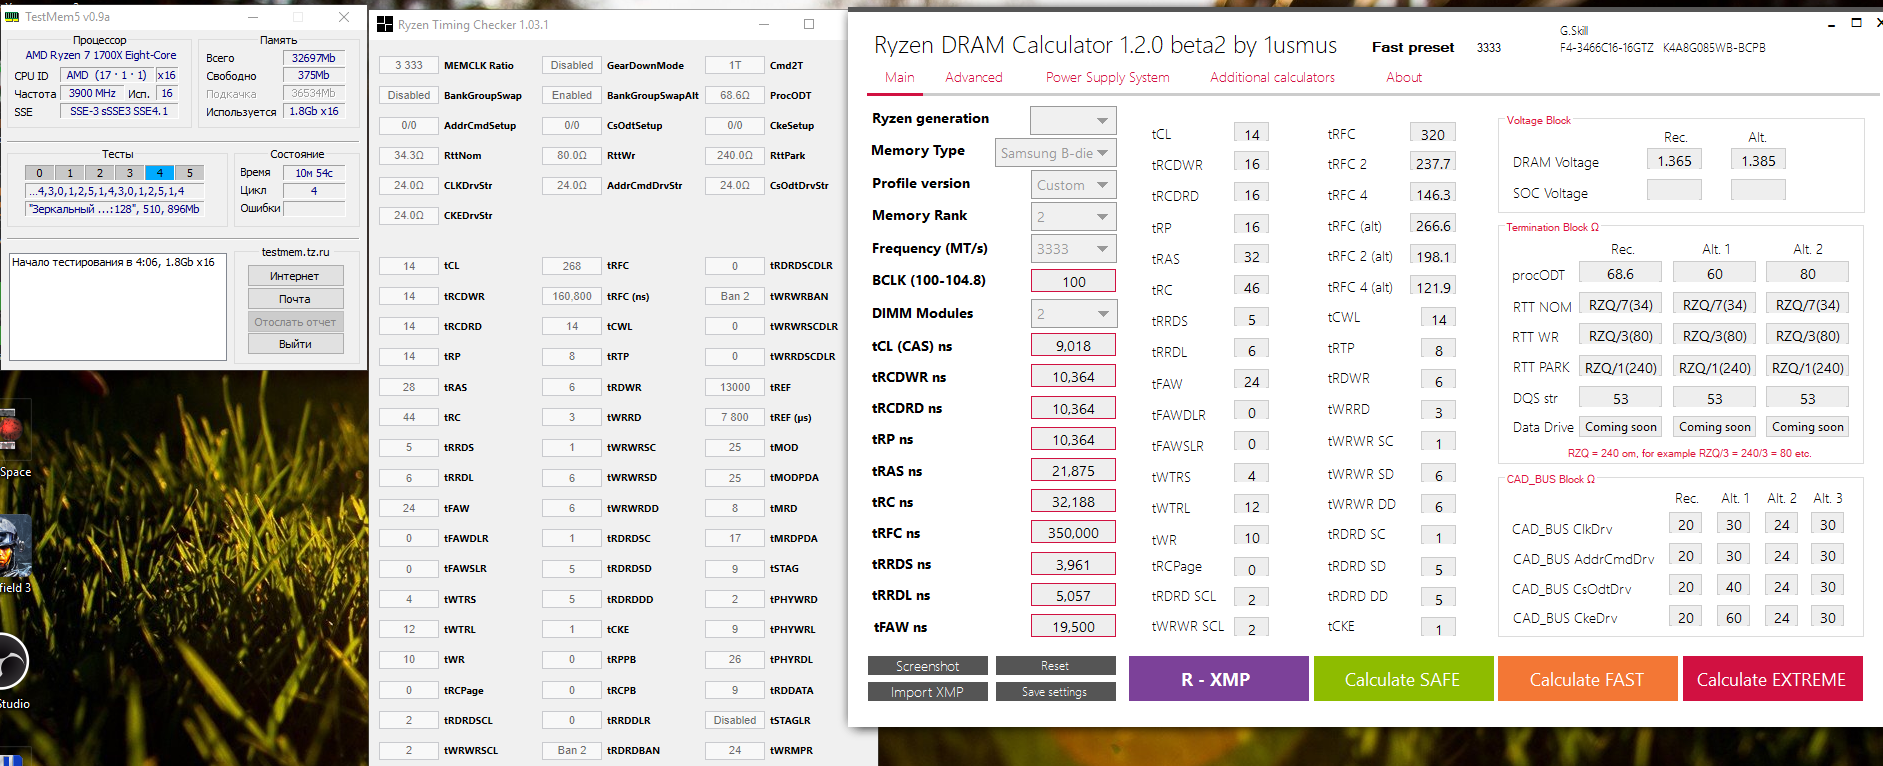Click the CAD_BUS CkeDrv Alt. 1 value 60
This screenshot has height=766, width=1883.
coord(1734,617)
